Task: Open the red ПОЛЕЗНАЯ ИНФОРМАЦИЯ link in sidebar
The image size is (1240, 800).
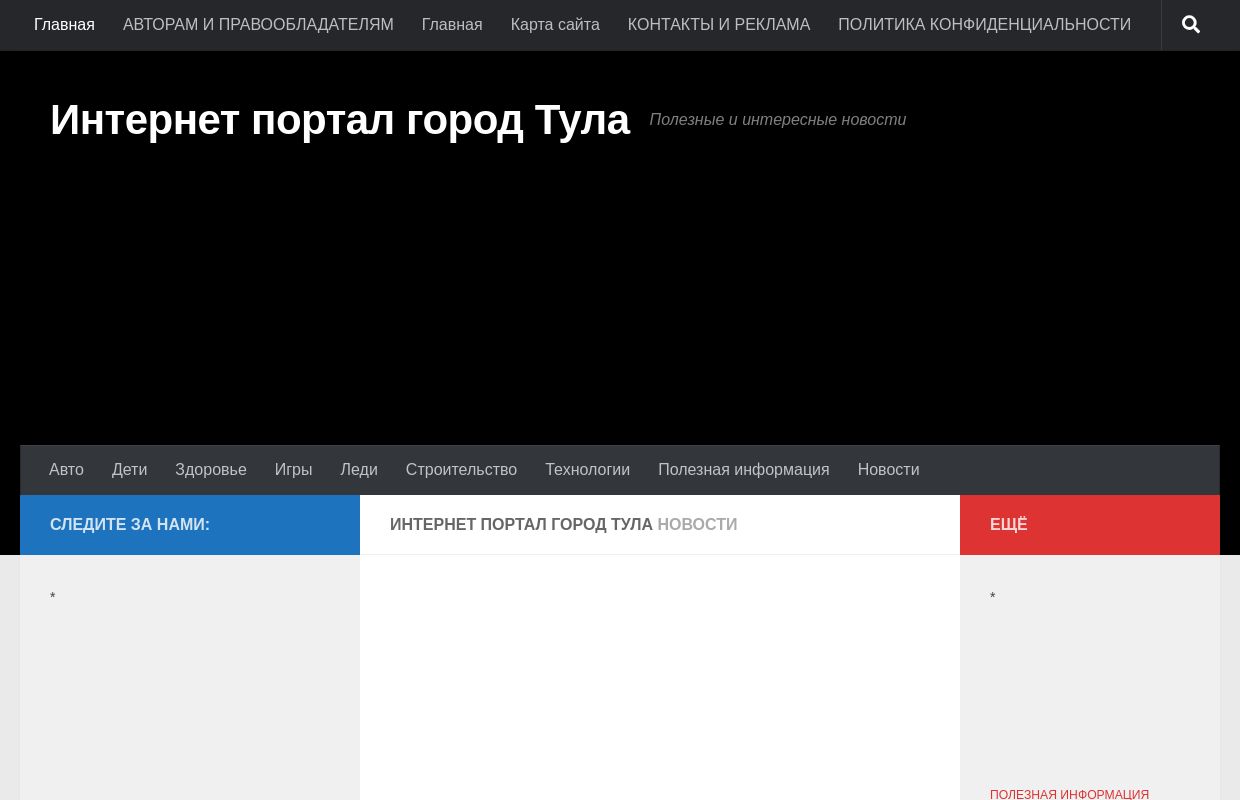Action: (x=1069, y=793)
